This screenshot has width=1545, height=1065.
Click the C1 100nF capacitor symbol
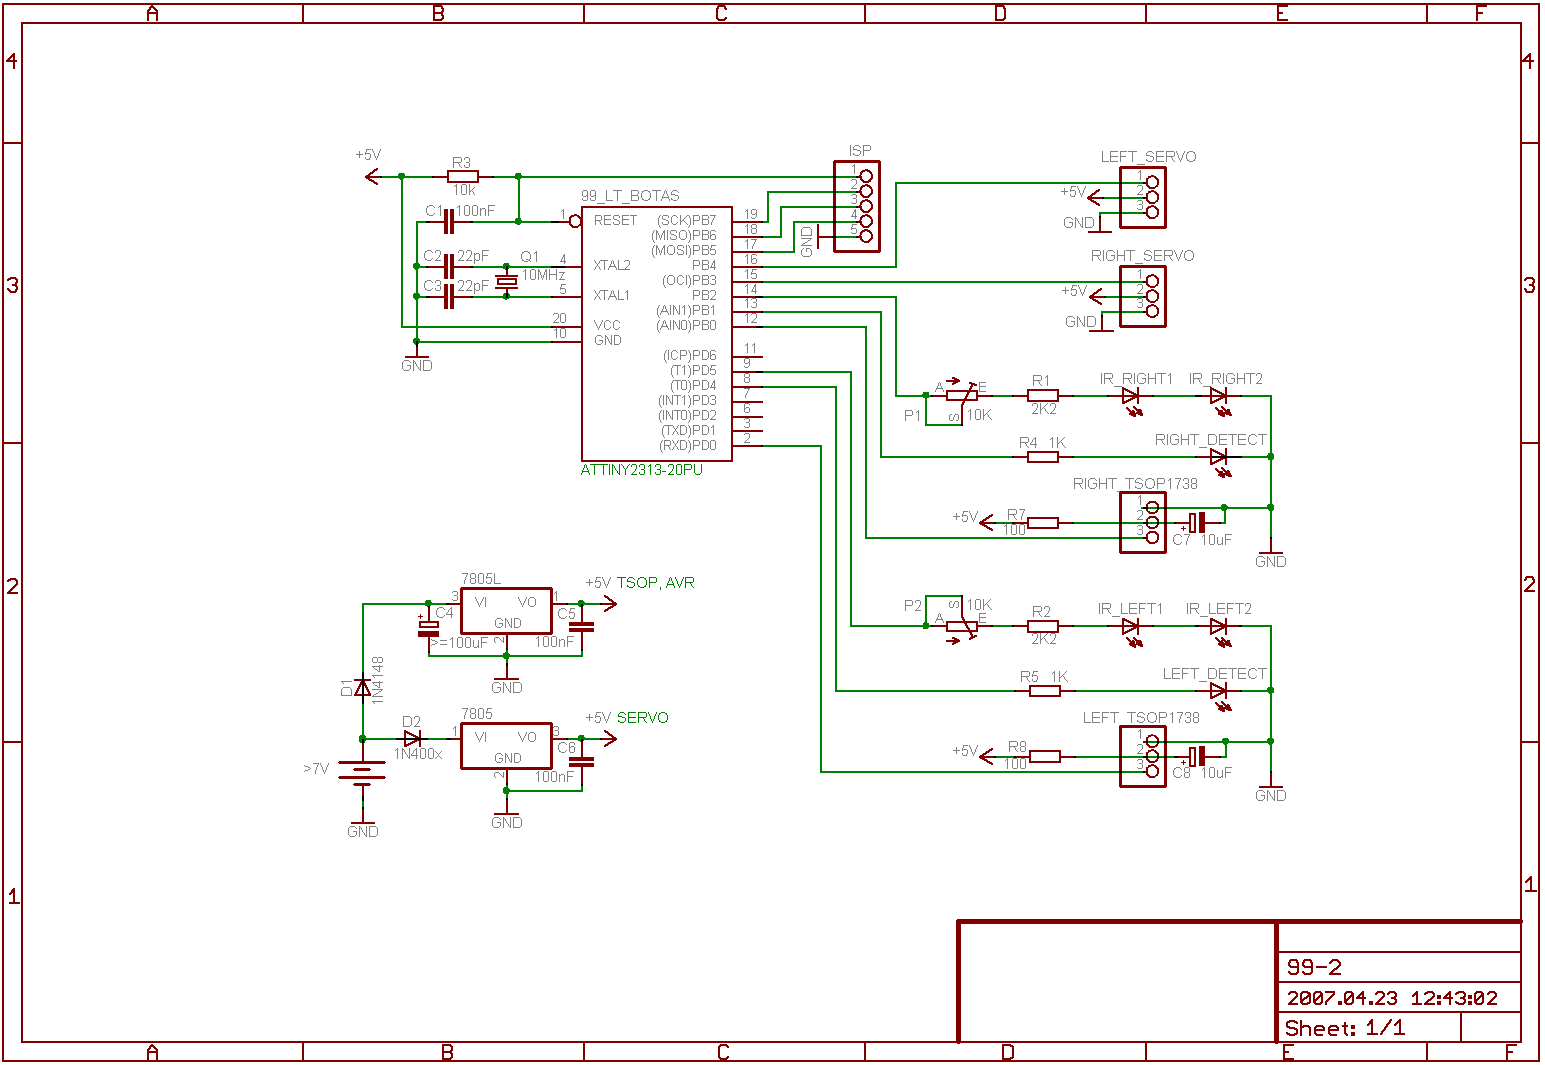coord(449,221)
